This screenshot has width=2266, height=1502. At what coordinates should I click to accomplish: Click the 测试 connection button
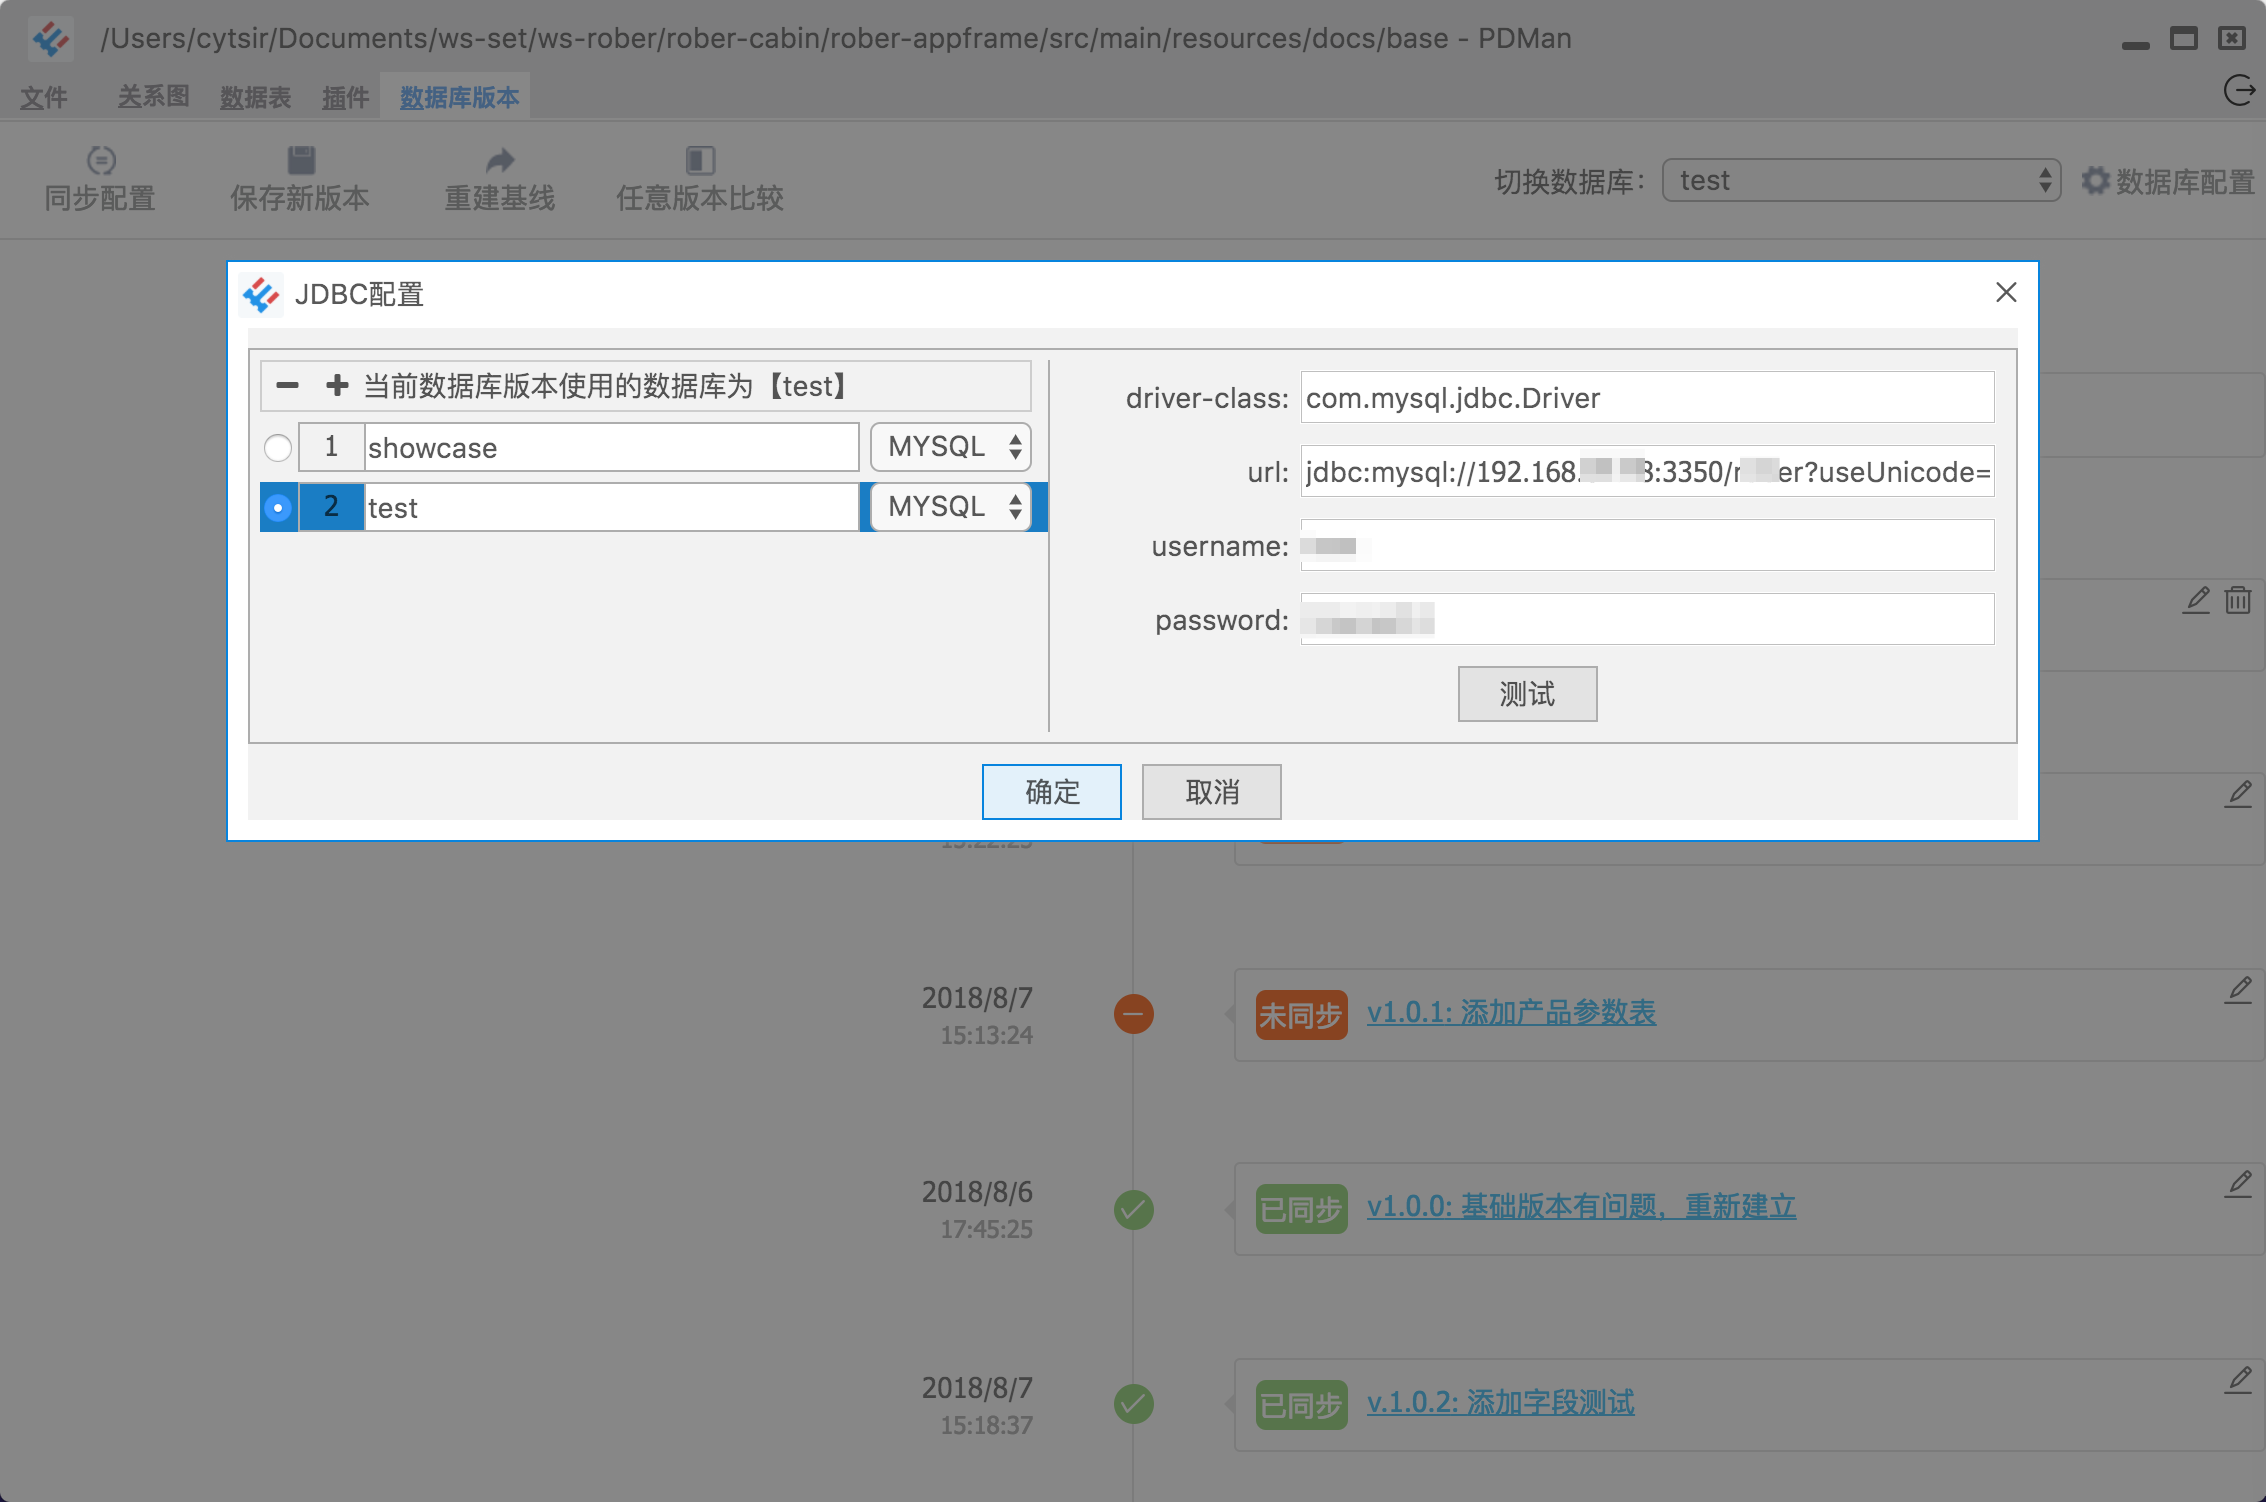(1527, 694)
